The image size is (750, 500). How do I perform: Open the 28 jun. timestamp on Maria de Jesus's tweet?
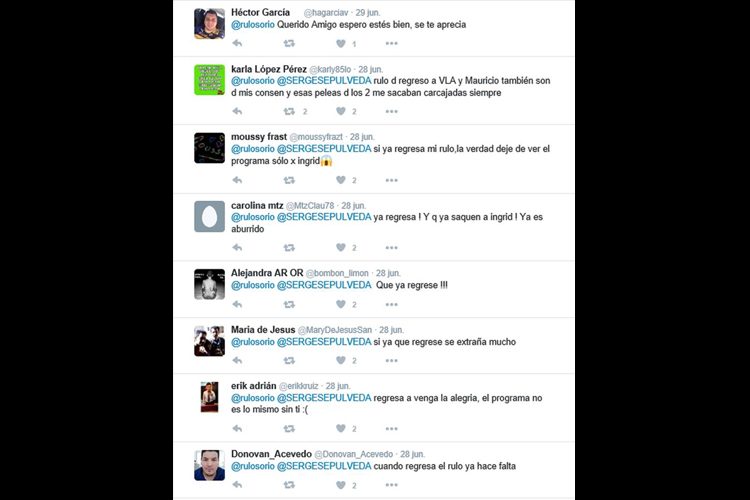click(x=391, y=330)
